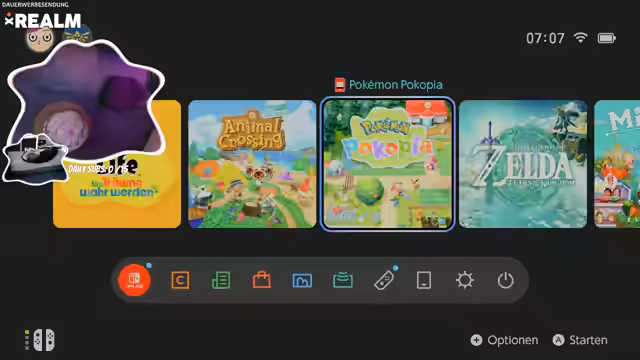Select Zelda Tears of the Kingdom tile
The image size is (640, 360).
(x=523, y=164)
